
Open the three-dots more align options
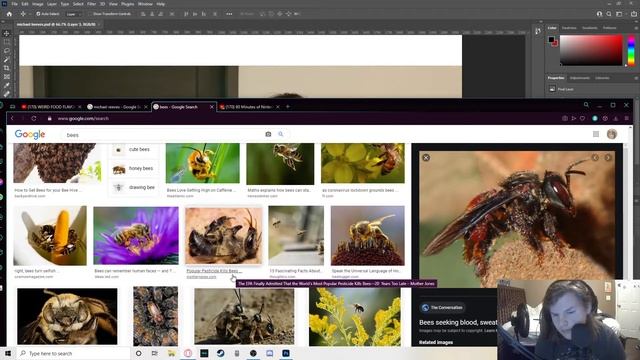point(229,14)
